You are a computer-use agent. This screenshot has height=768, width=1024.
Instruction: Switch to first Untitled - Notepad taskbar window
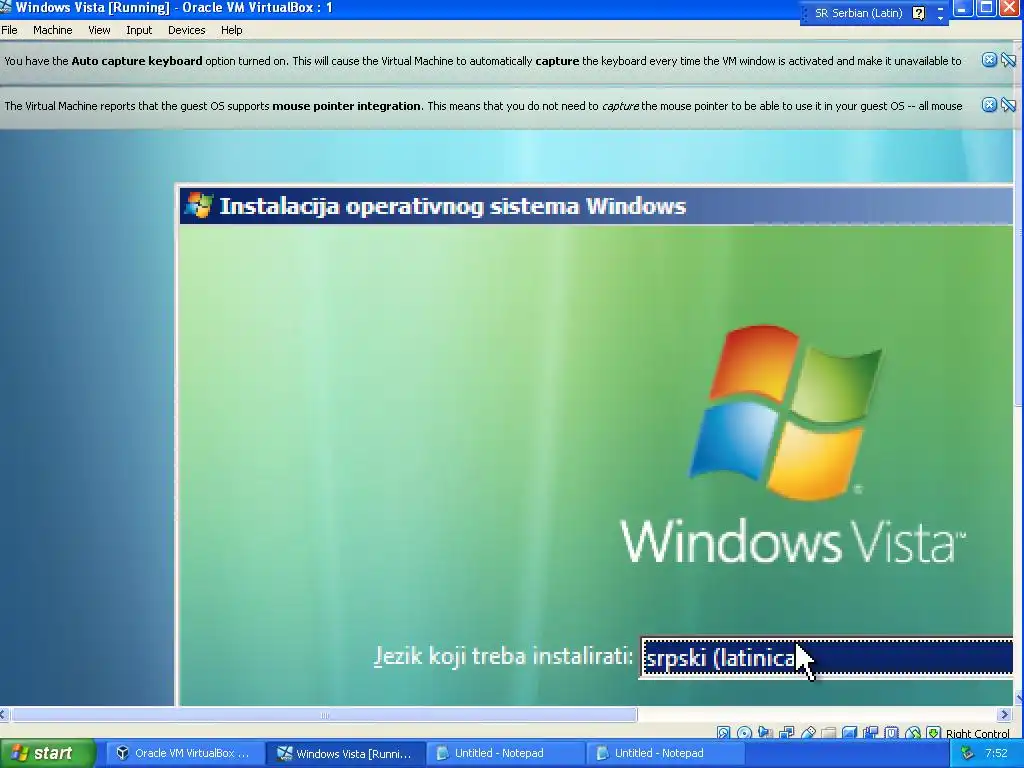tap(505, 754)
